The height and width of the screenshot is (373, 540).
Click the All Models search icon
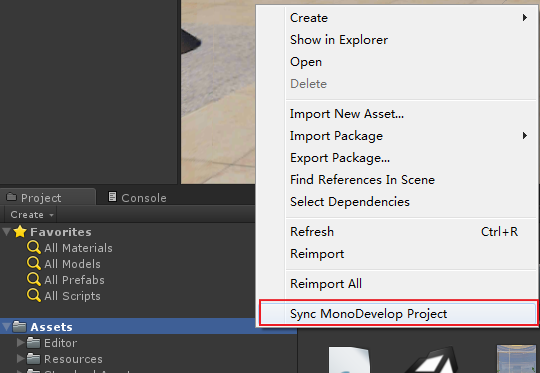tap(34, 263)
